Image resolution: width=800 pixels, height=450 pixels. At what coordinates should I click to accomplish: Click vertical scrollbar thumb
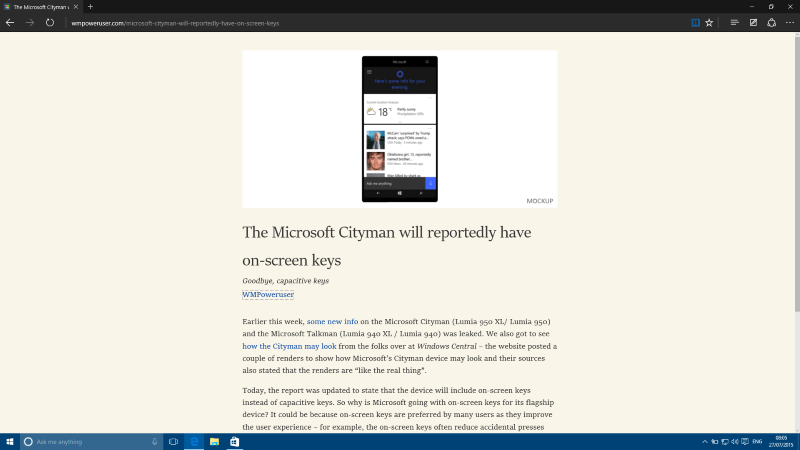pyautogui.click(x=797, y=173)
